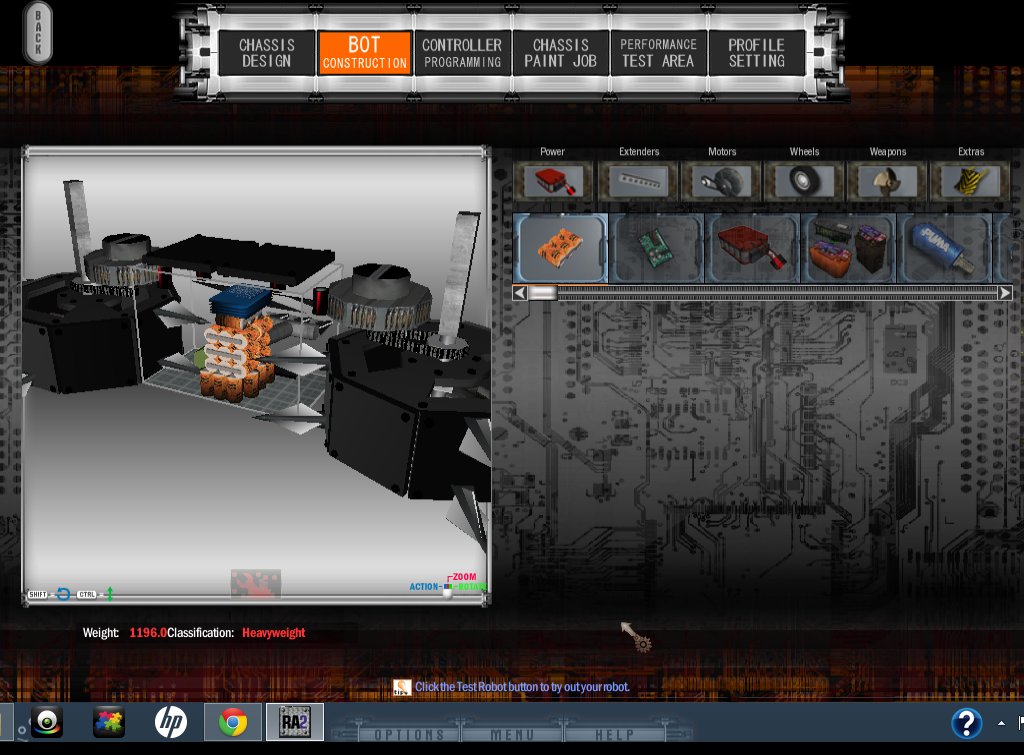This screenshot has height=755, width=1024.
Task: Open the Motors components category
Action: point(722,181)
